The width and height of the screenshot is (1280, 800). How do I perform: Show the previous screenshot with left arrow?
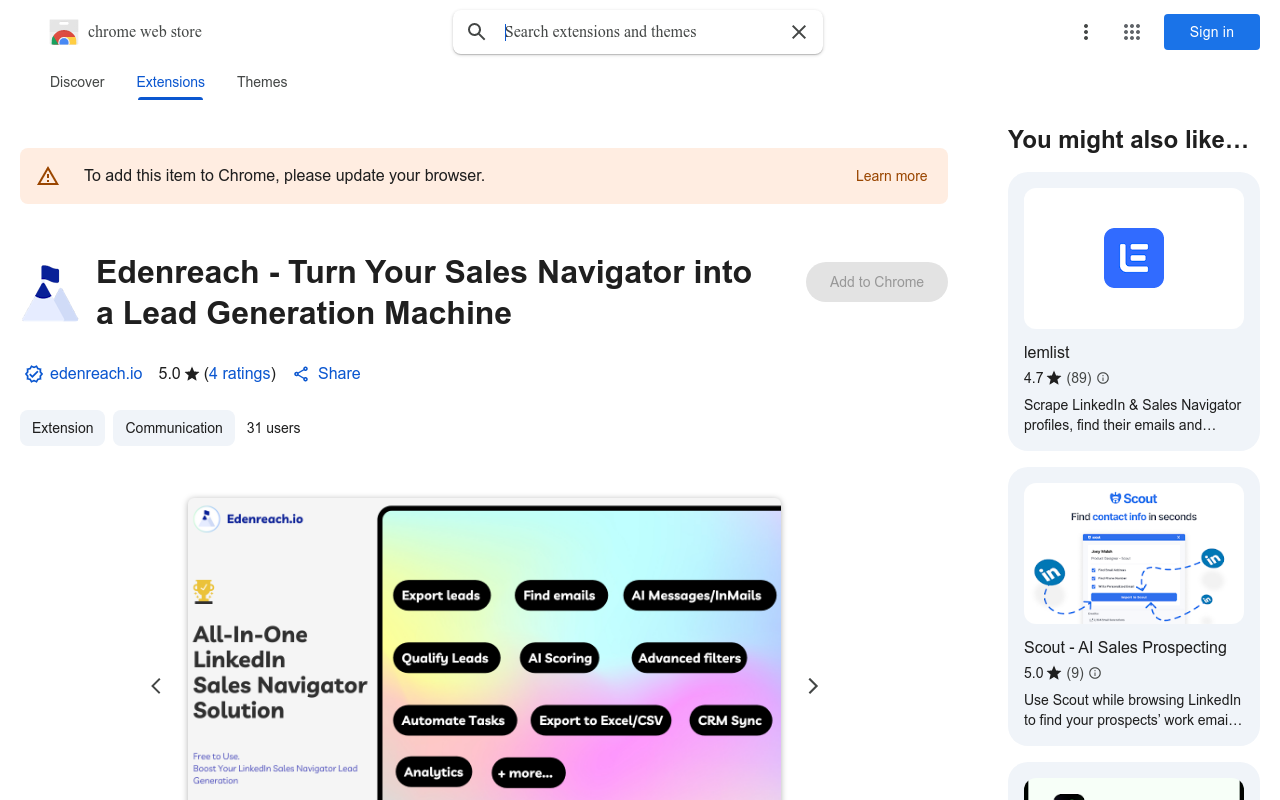(156, 686)
